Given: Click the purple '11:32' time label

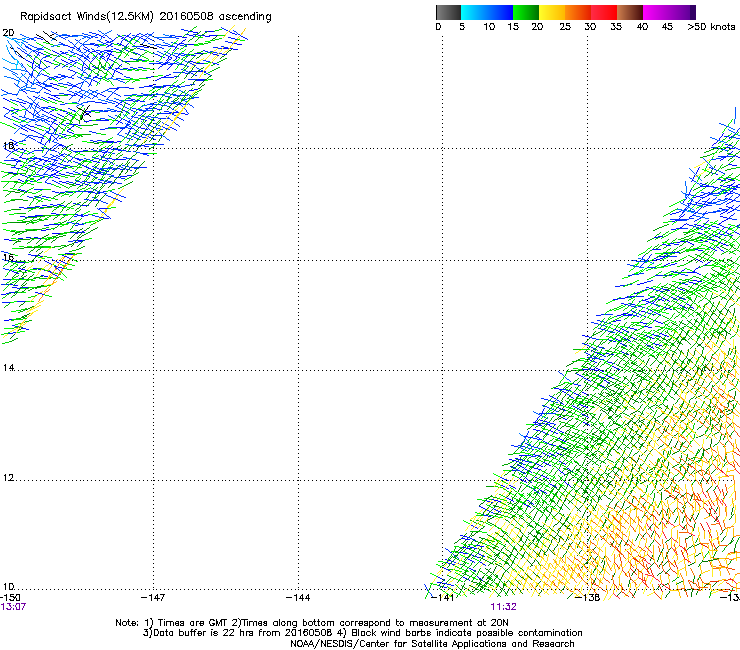Looking at the screenshot, I should tap(504, 607).
